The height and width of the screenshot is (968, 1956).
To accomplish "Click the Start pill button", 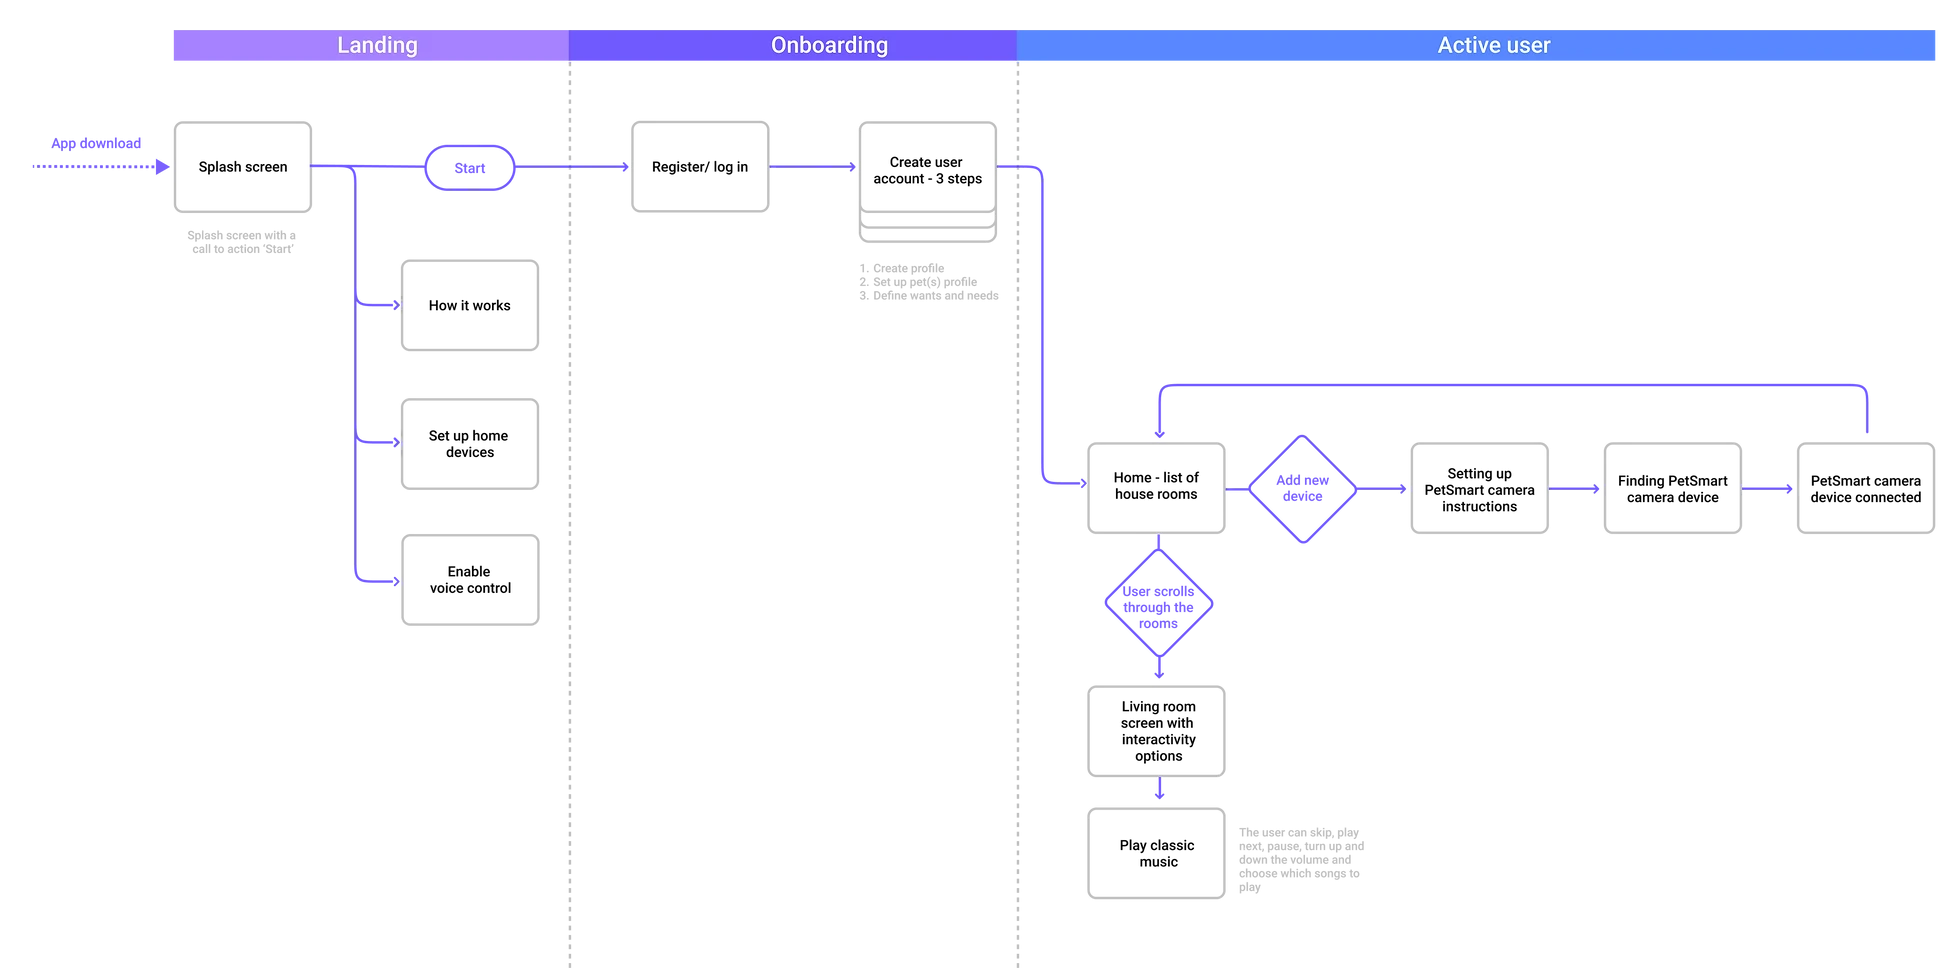I will [x=470, y=168].
